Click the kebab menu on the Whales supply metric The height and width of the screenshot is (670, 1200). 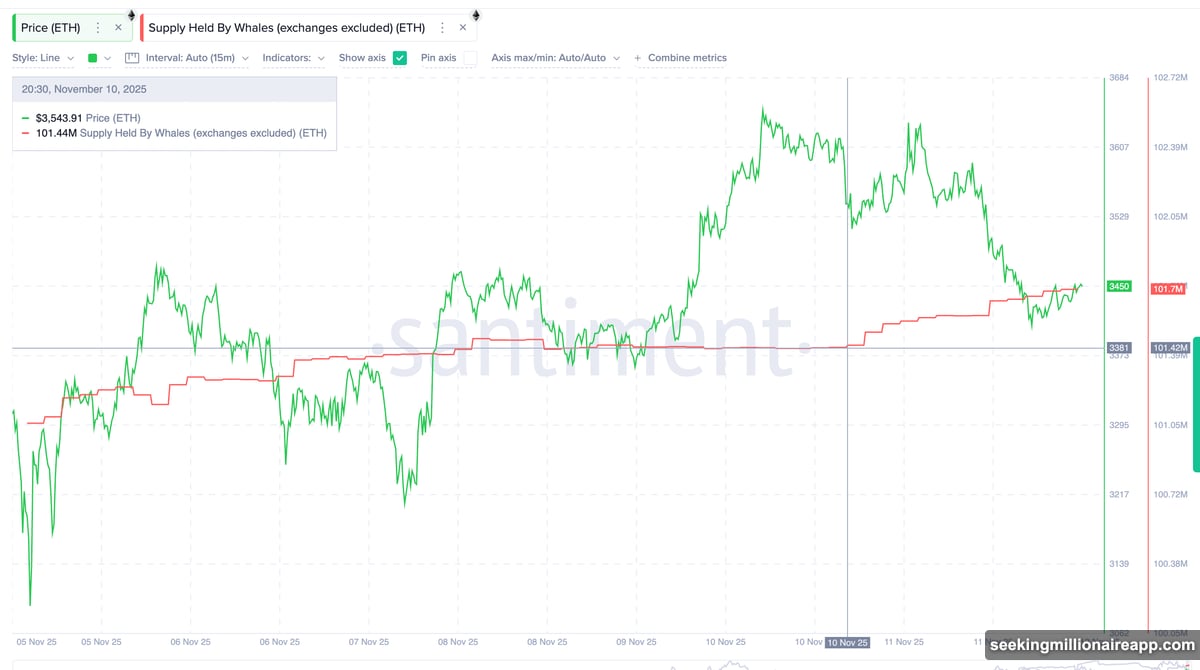tap(440, 27)
